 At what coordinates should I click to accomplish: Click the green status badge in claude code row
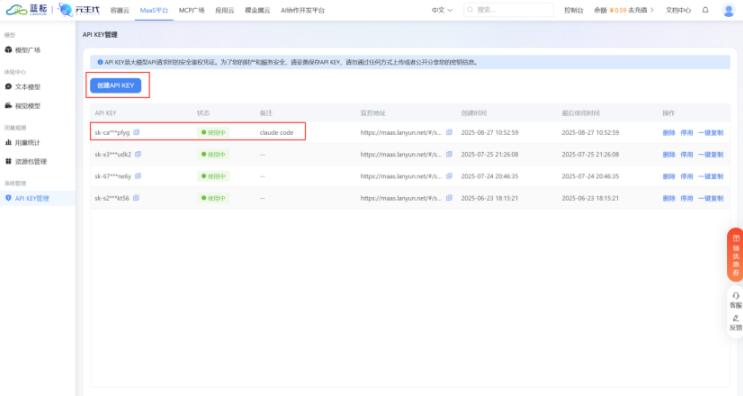213,133
